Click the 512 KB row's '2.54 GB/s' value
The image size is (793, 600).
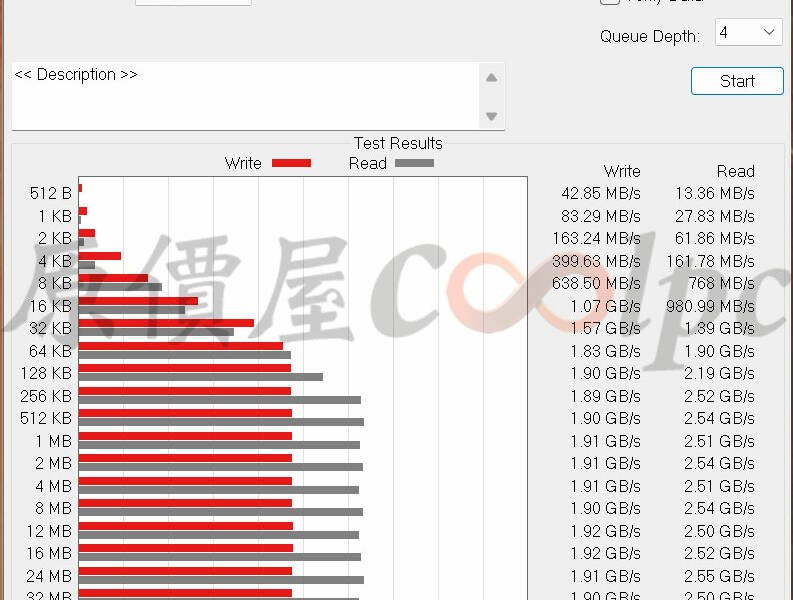pyautogui.click(x=719, y=418)
